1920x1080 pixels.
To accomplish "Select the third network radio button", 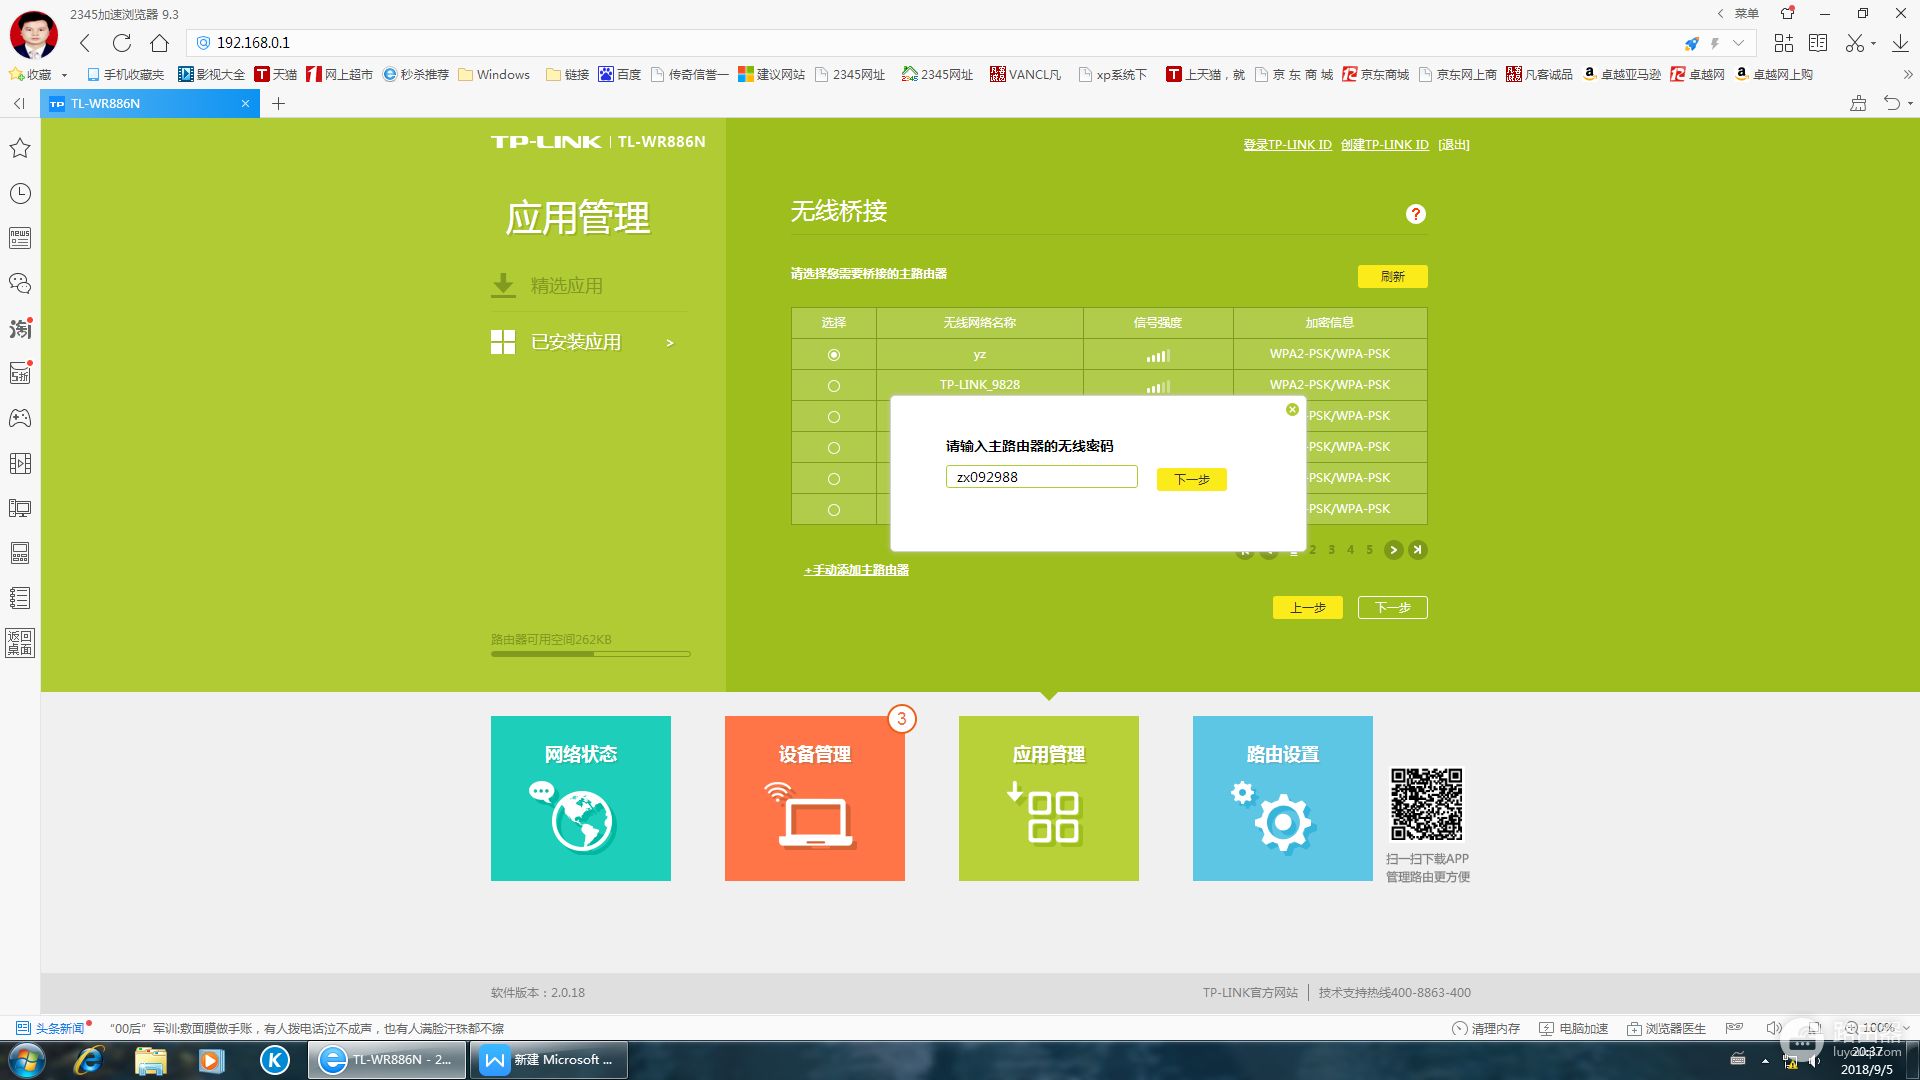I will [x=833, y=417].
